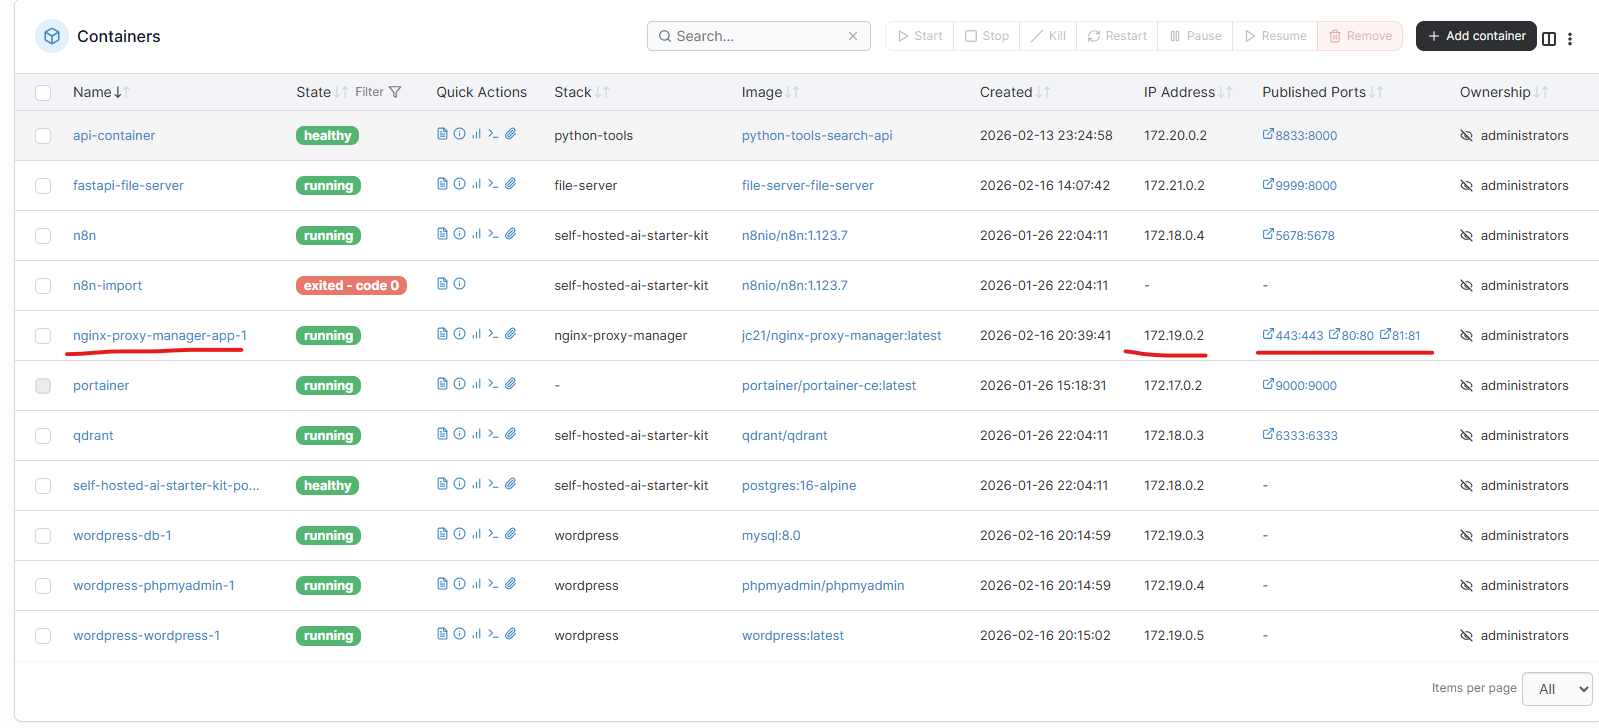
Task: Sort by Published Ports header
Action: (1322, 92)
